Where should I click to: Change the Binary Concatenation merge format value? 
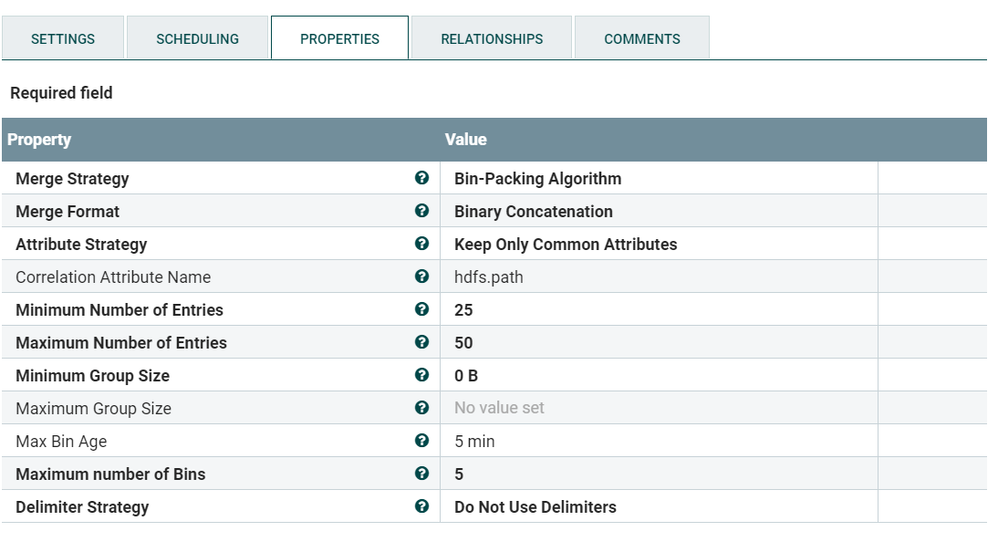pyautogui.click(x=659, y=211)
